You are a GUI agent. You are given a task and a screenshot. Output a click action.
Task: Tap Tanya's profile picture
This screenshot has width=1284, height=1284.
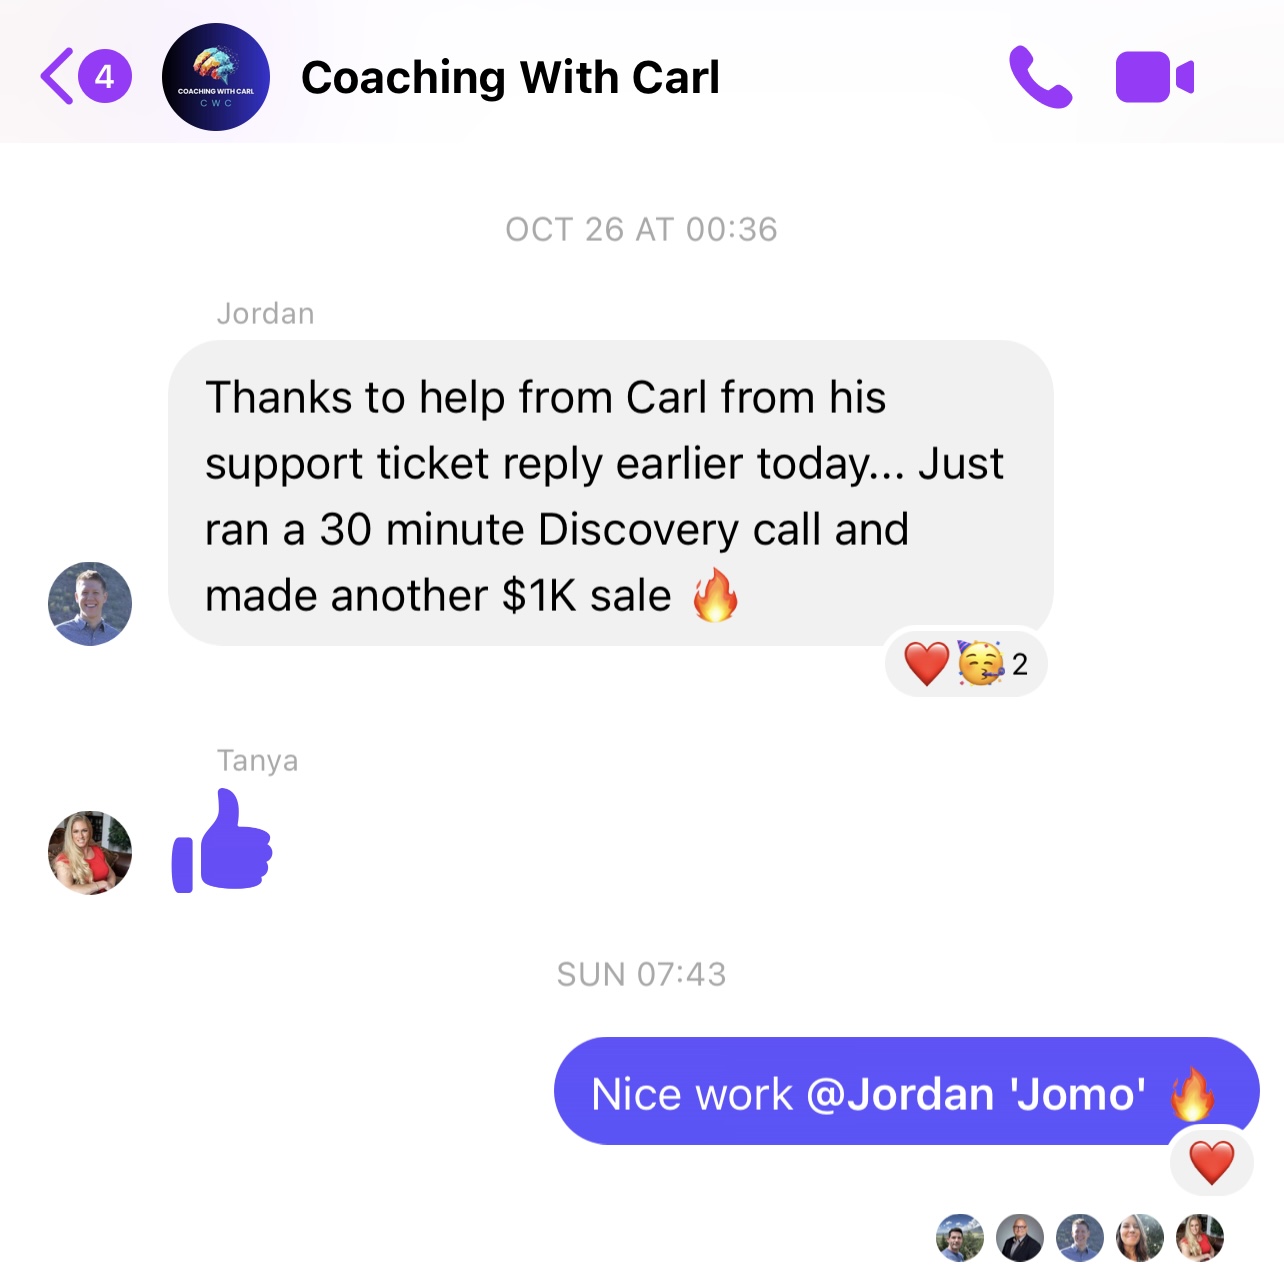pyautogui.click(x=90, y=852)
